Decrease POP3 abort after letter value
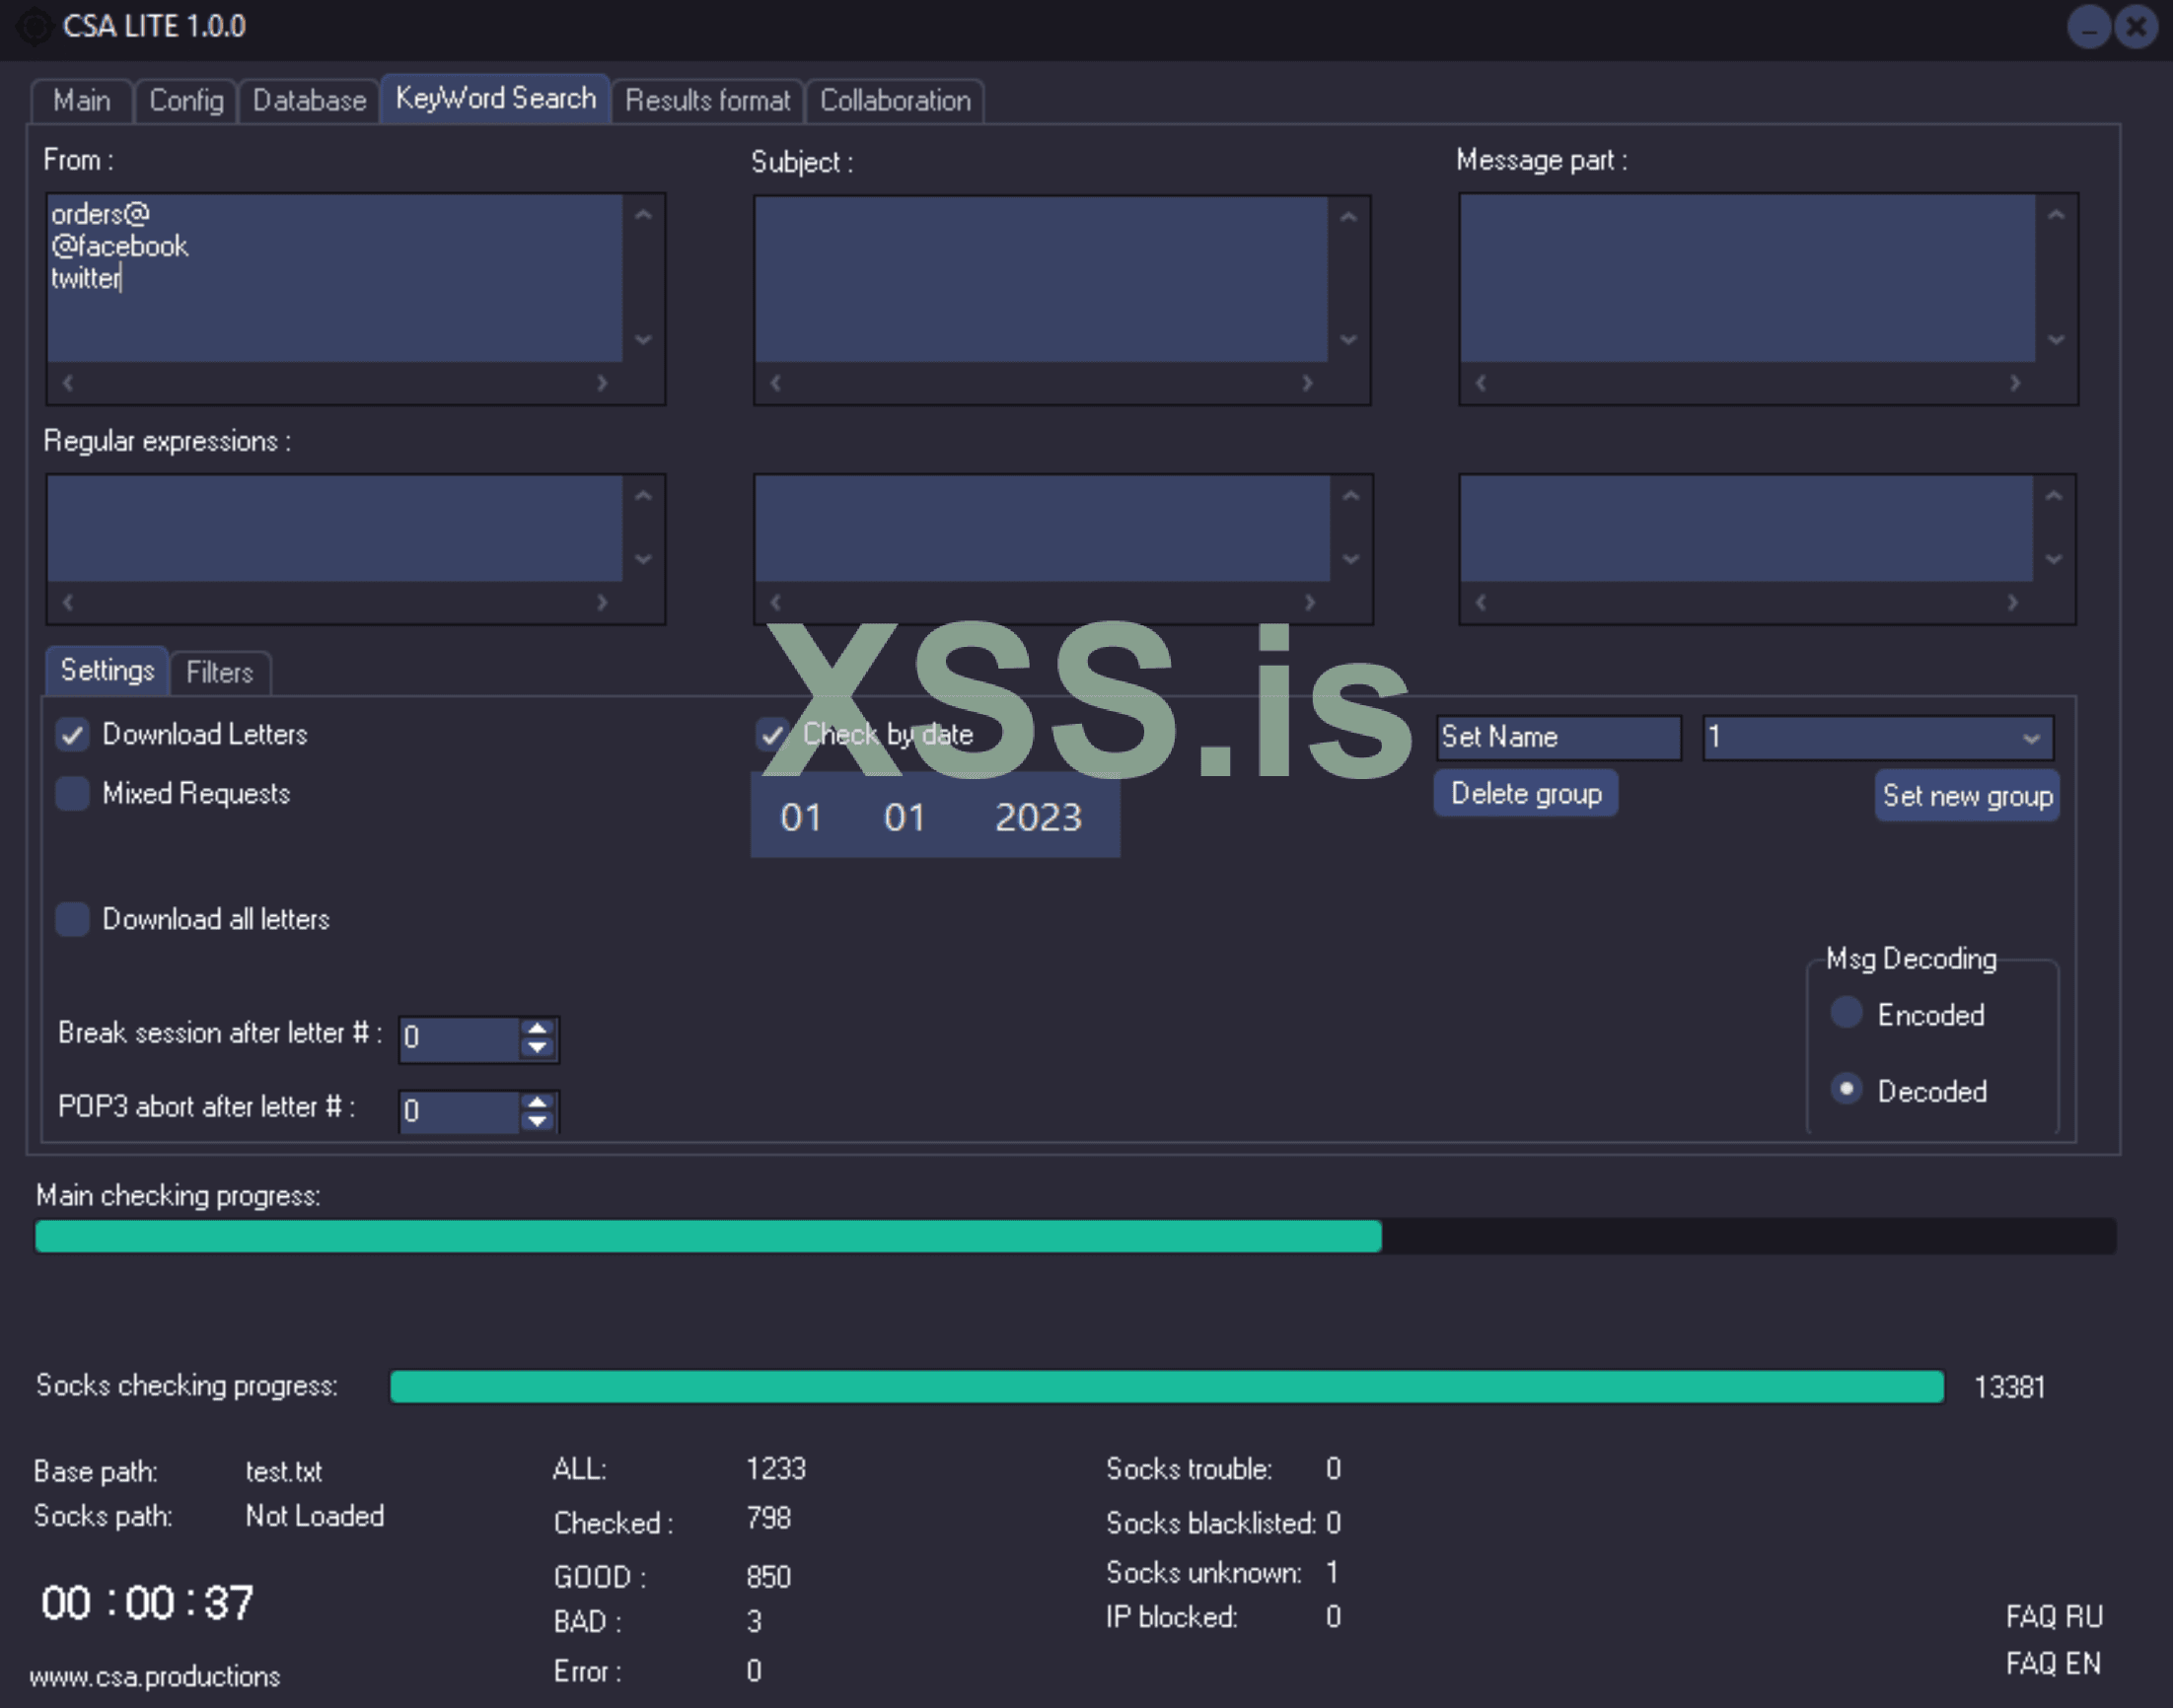The image size is (2174, 1708). (537, 1121)
